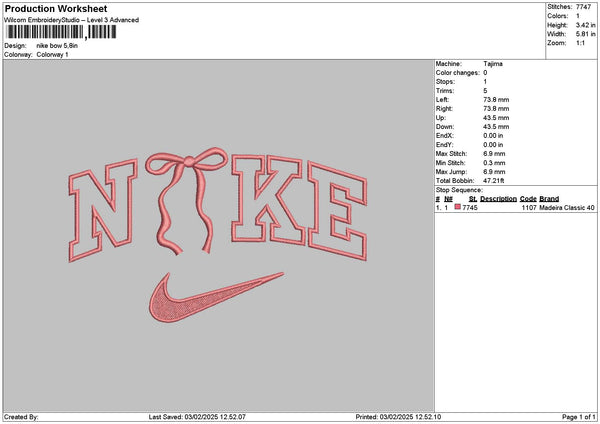Viewport: 600px width, 424px height.
Task: Click the Last Saved timestamp in footer
Action: (x=205, y=416)
